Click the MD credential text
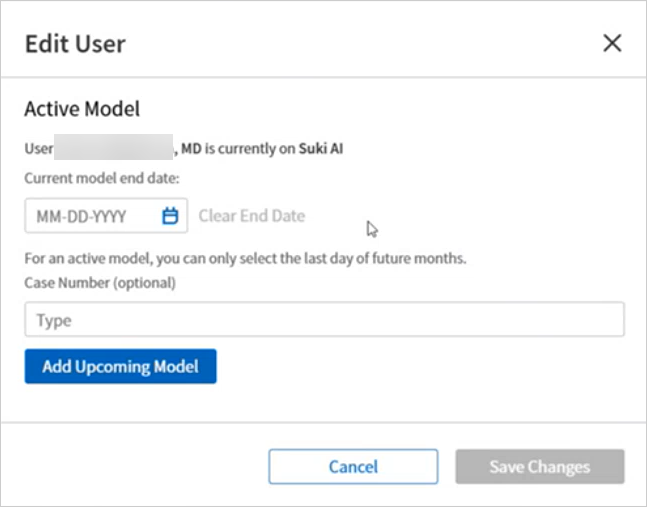This screenshot has width=647, height=507. click(x=191, y=149)
